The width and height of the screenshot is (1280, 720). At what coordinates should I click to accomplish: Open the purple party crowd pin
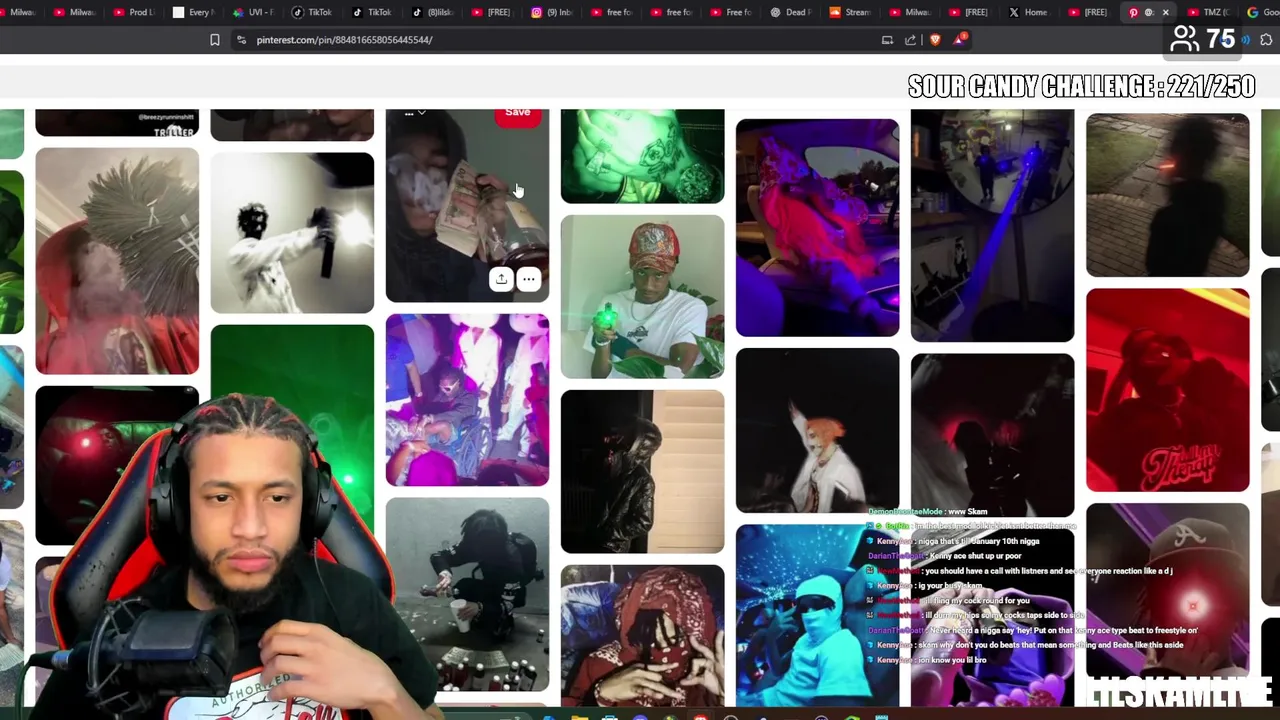coord(467,400)
